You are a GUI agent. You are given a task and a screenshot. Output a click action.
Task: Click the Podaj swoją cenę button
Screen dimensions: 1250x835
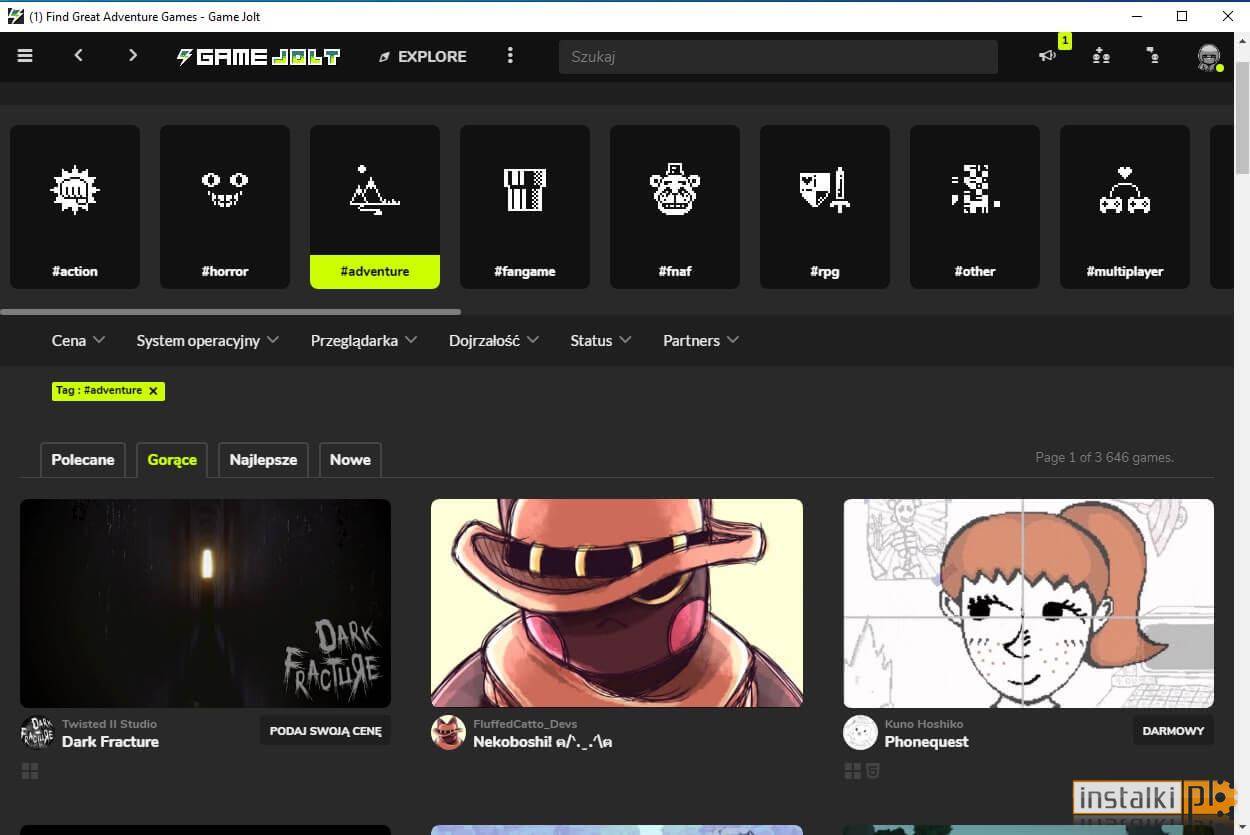tap(325, 731)
